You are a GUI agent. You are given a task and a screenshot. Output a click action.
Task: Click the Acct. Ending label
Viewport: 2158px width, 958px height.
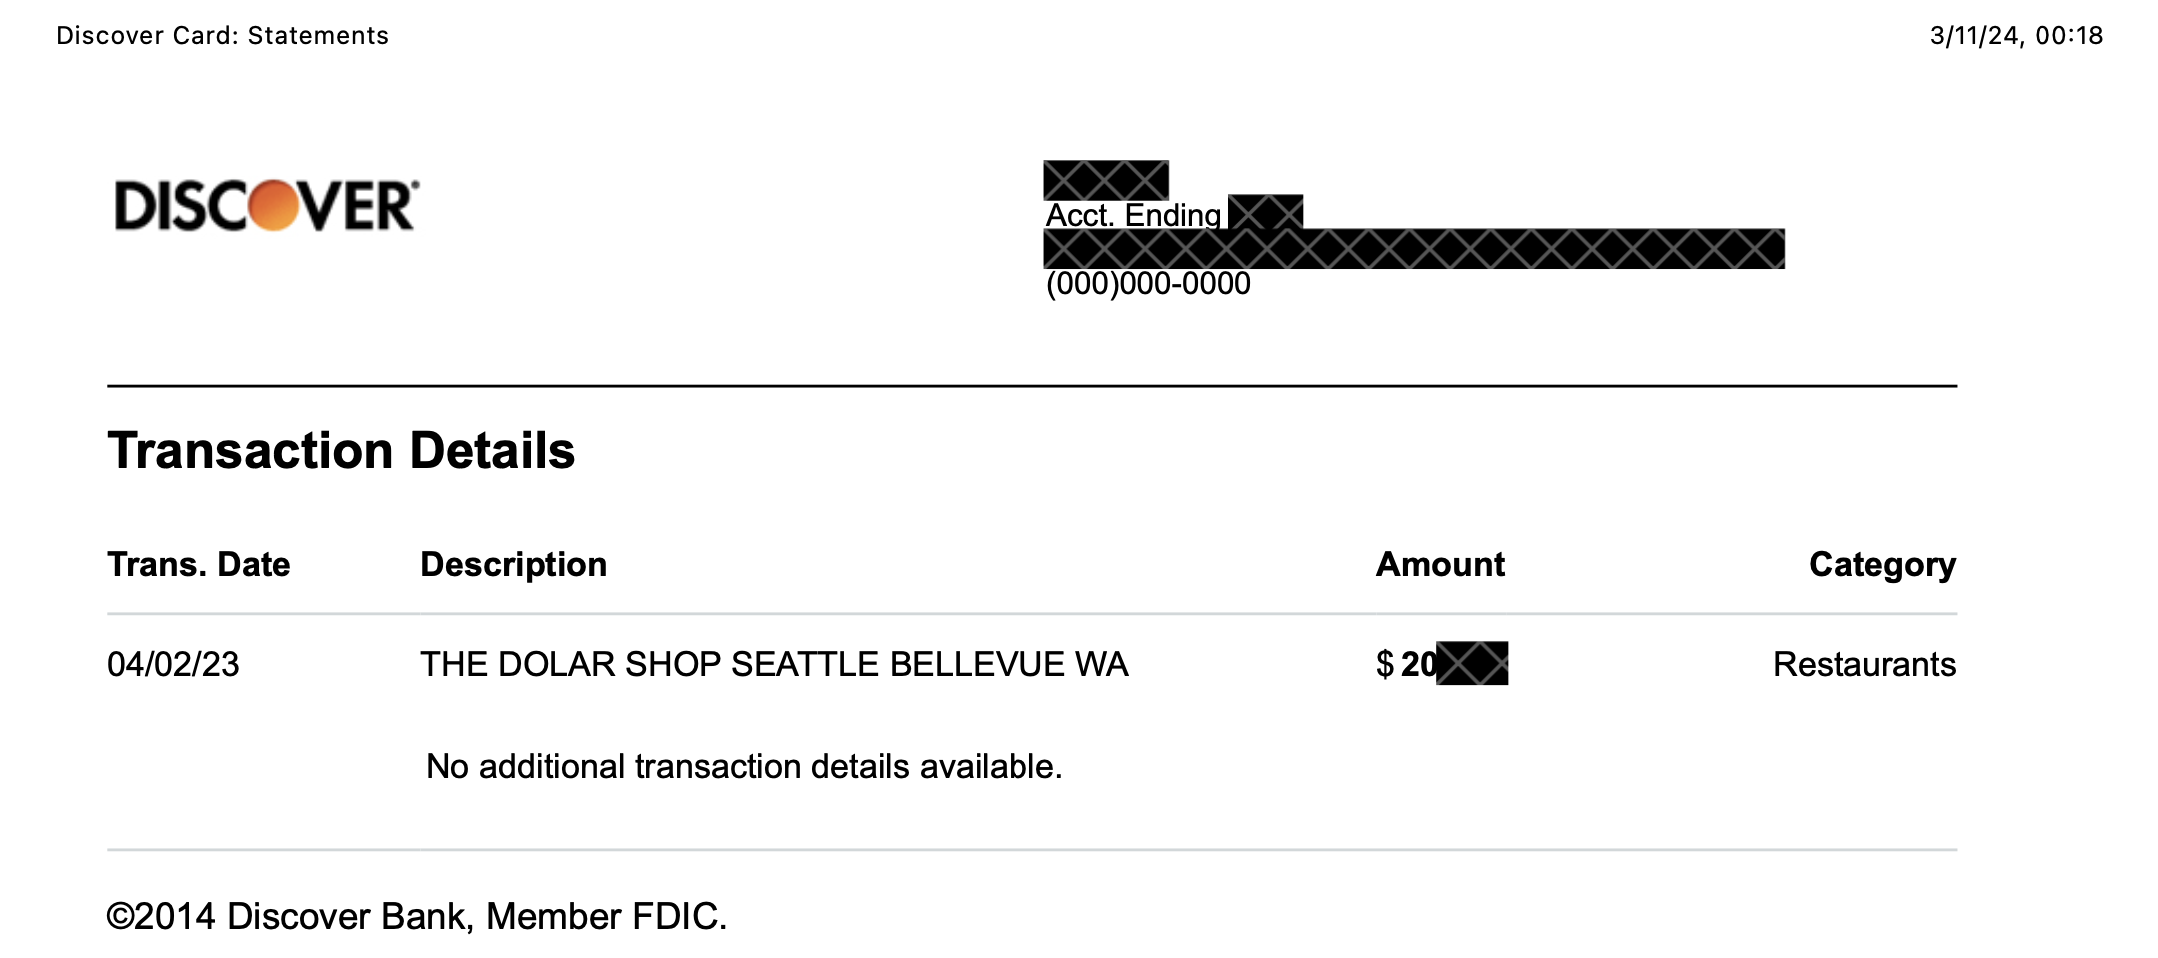point(1133,215)
